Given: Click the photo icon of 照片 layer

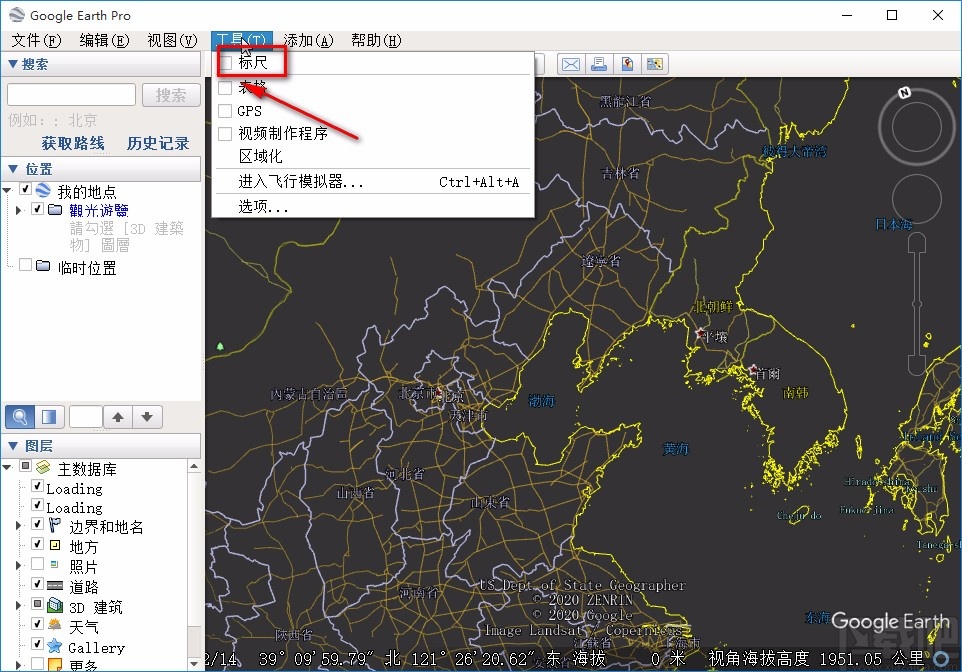Looking at the screenshot, I should coord(55,563).
